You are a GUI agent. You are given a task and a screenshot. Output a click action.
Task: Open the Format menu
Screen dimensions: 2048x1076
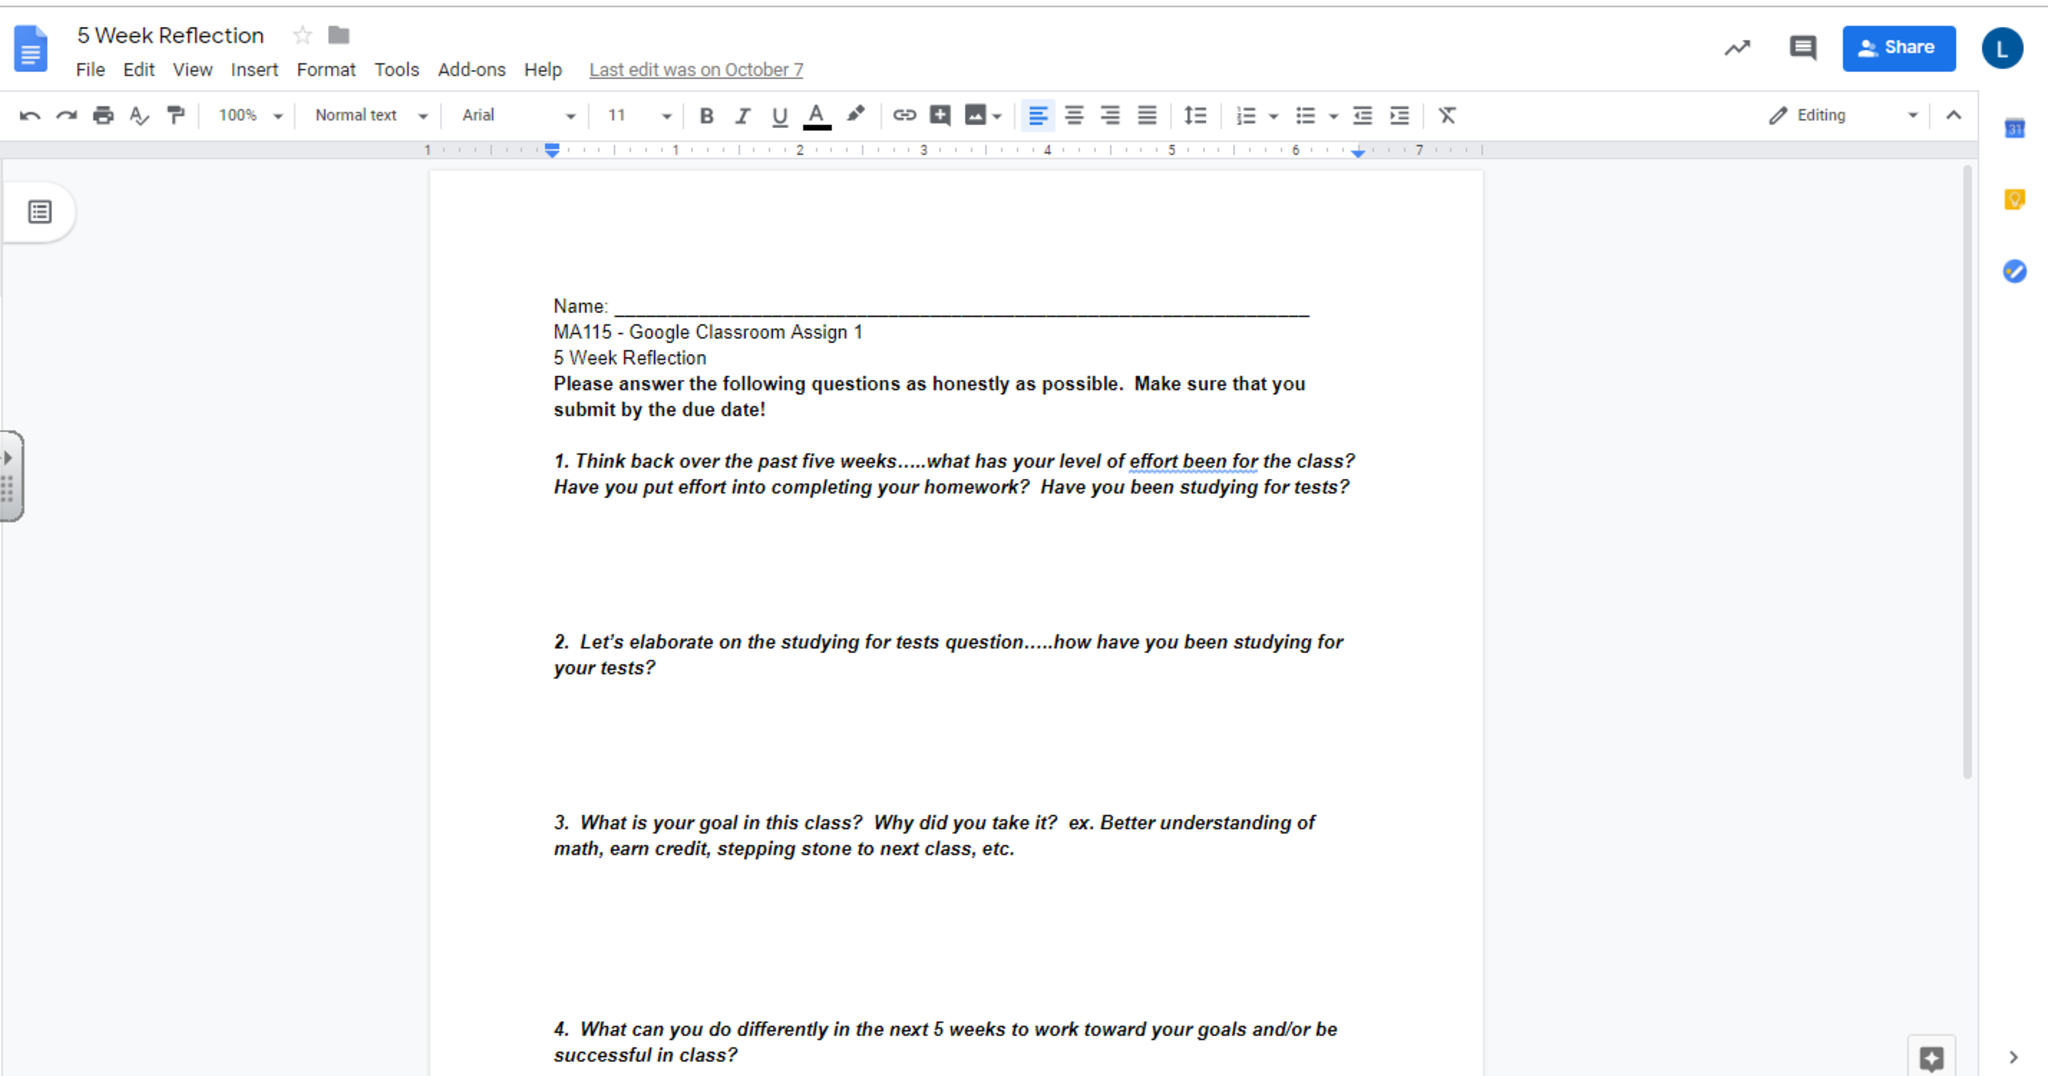(326, 70)
